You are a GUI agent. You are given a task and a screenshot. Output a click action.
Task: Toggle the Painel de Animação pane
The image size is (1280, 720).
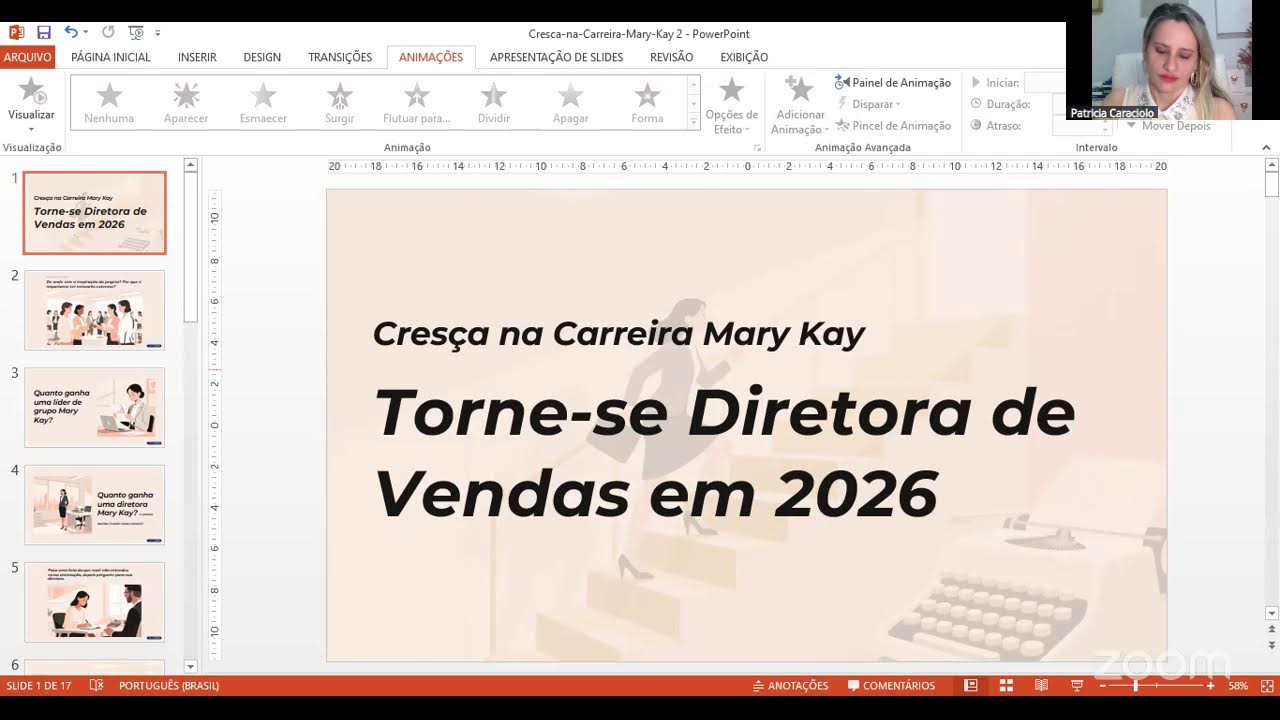pyautogui.click(x=893, y=83)
